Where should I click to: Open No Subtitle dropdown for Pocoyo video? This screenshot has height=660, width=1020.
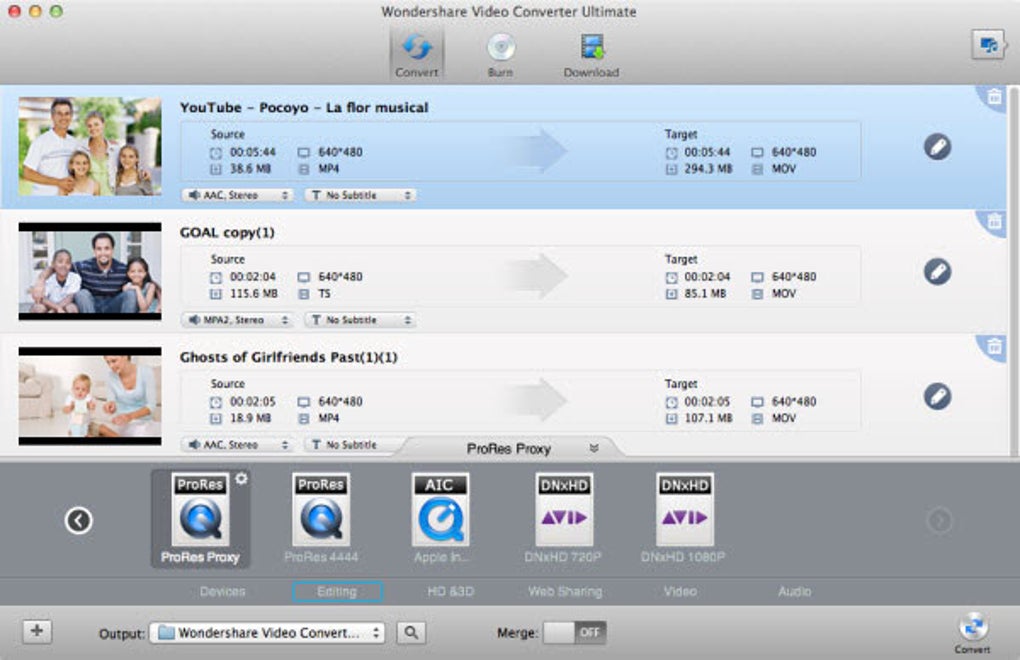tap(360, 195)
